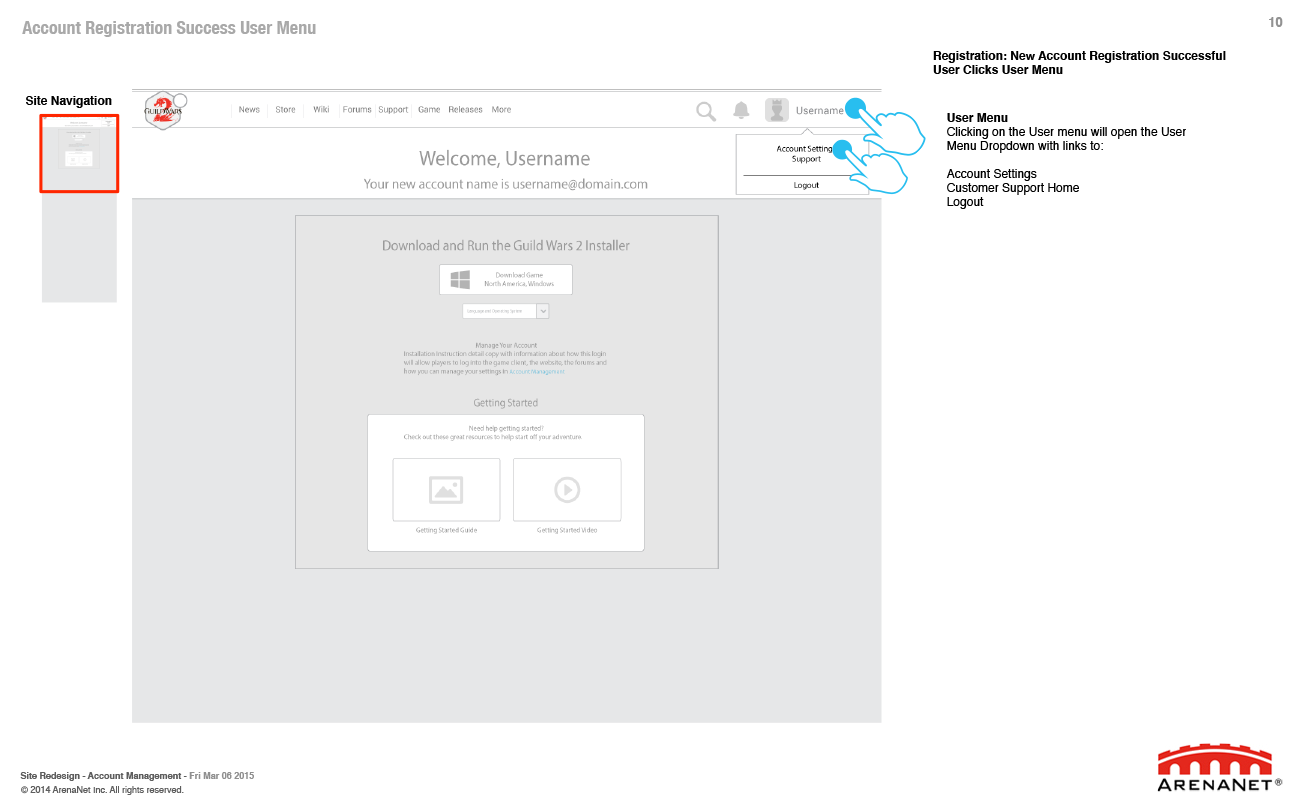Click the Download and Run Installer heading
1300x812 pixels.
click(x=506, y=245)
